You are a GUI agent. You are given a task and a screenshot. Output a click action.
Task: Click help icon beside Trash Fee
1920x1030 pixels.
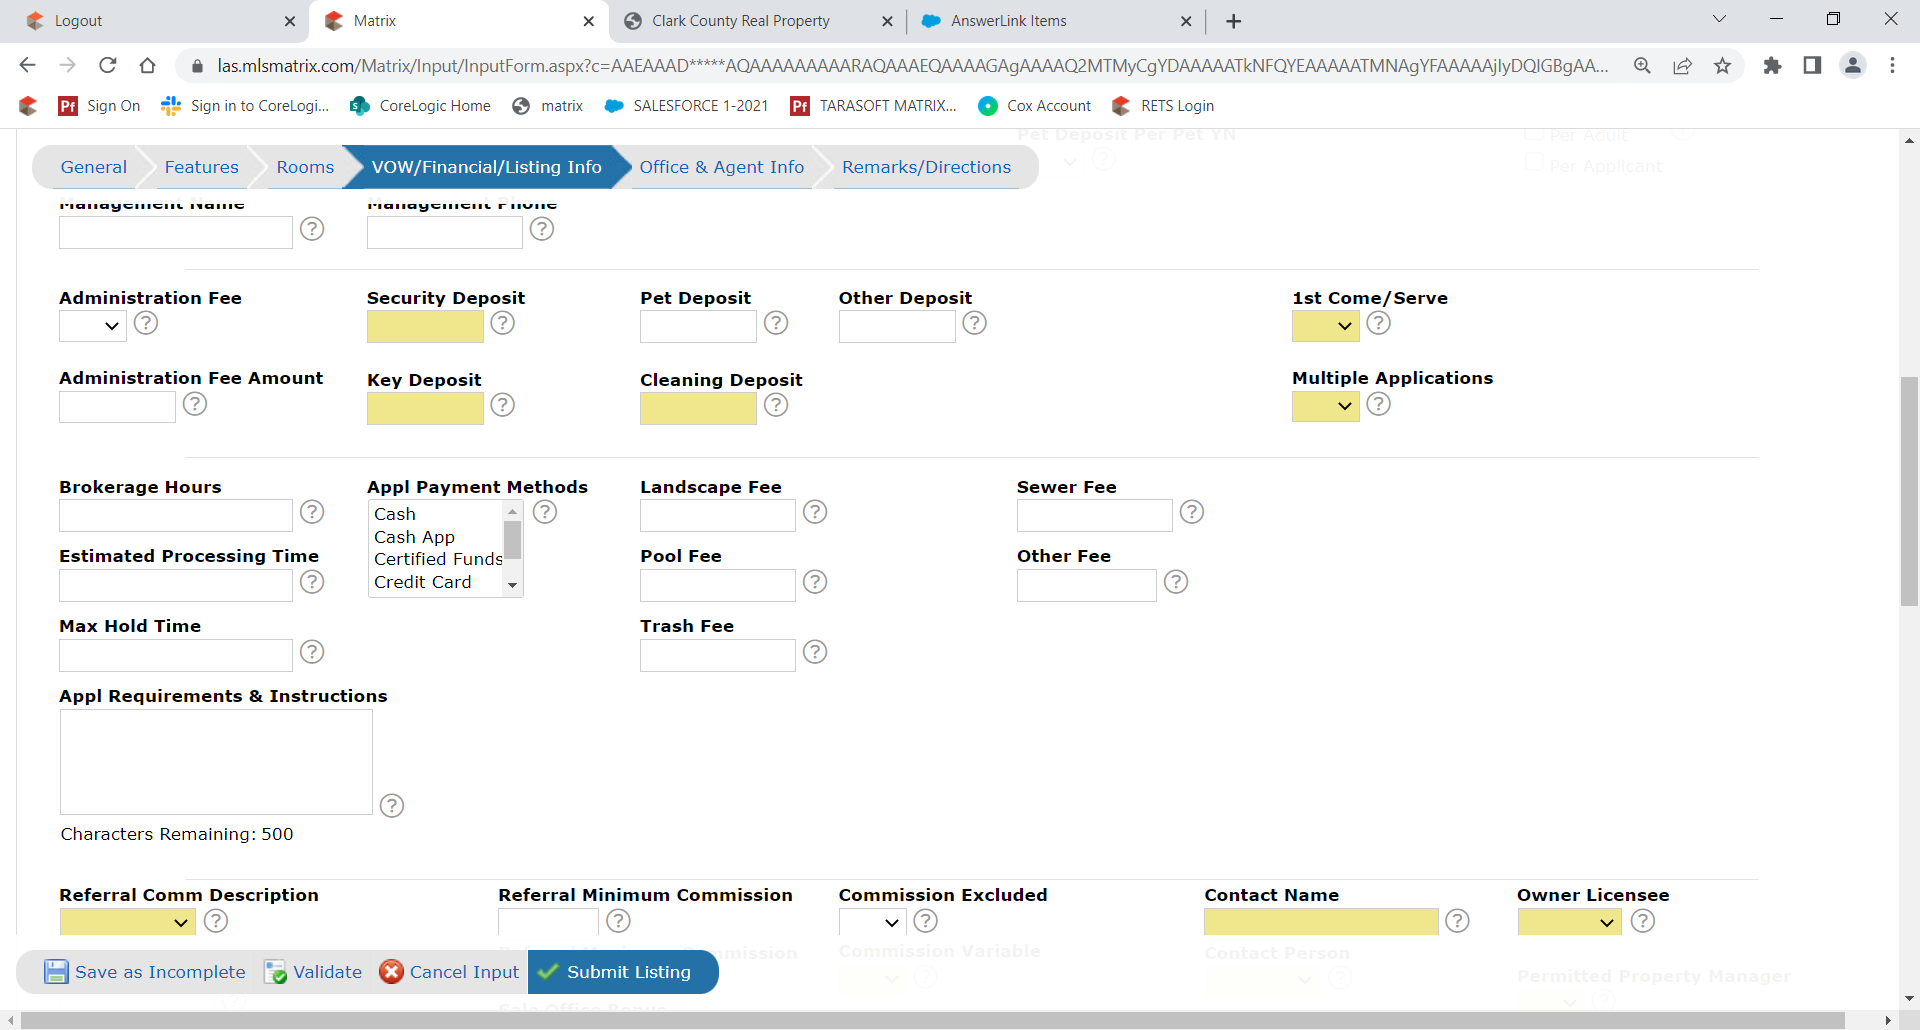pos(816,652)
